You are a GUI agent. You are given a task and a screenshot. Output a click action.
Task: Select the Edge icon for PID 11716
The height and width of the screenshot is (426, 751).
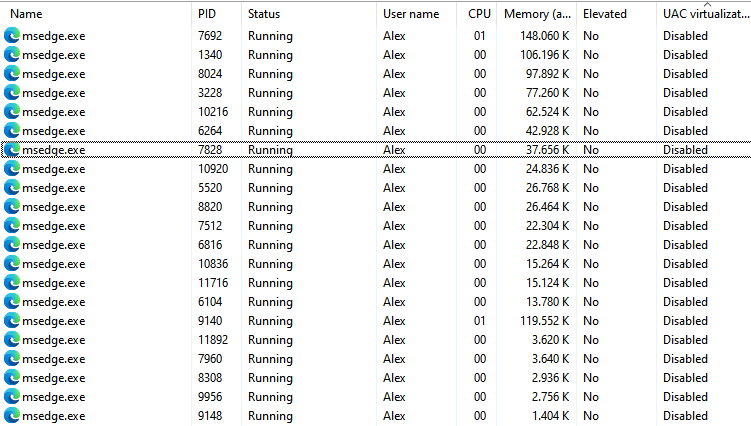point(12,283)
